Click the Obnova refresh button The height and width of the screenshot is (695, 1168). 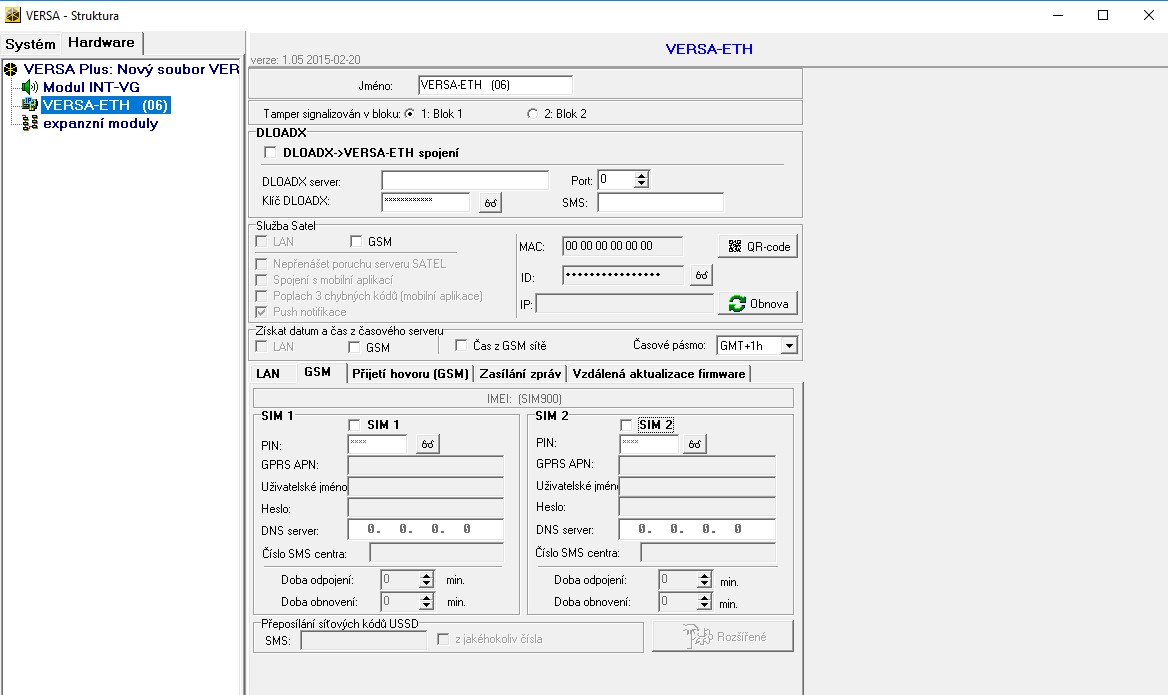click(758, 304)
